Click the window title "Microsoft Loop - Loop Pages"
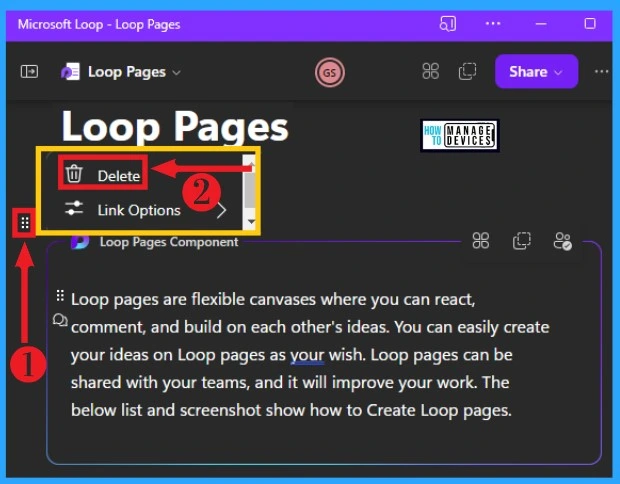The height and width of the screenshot is (484, 620). pyautogui.click(x=99, y=25)
